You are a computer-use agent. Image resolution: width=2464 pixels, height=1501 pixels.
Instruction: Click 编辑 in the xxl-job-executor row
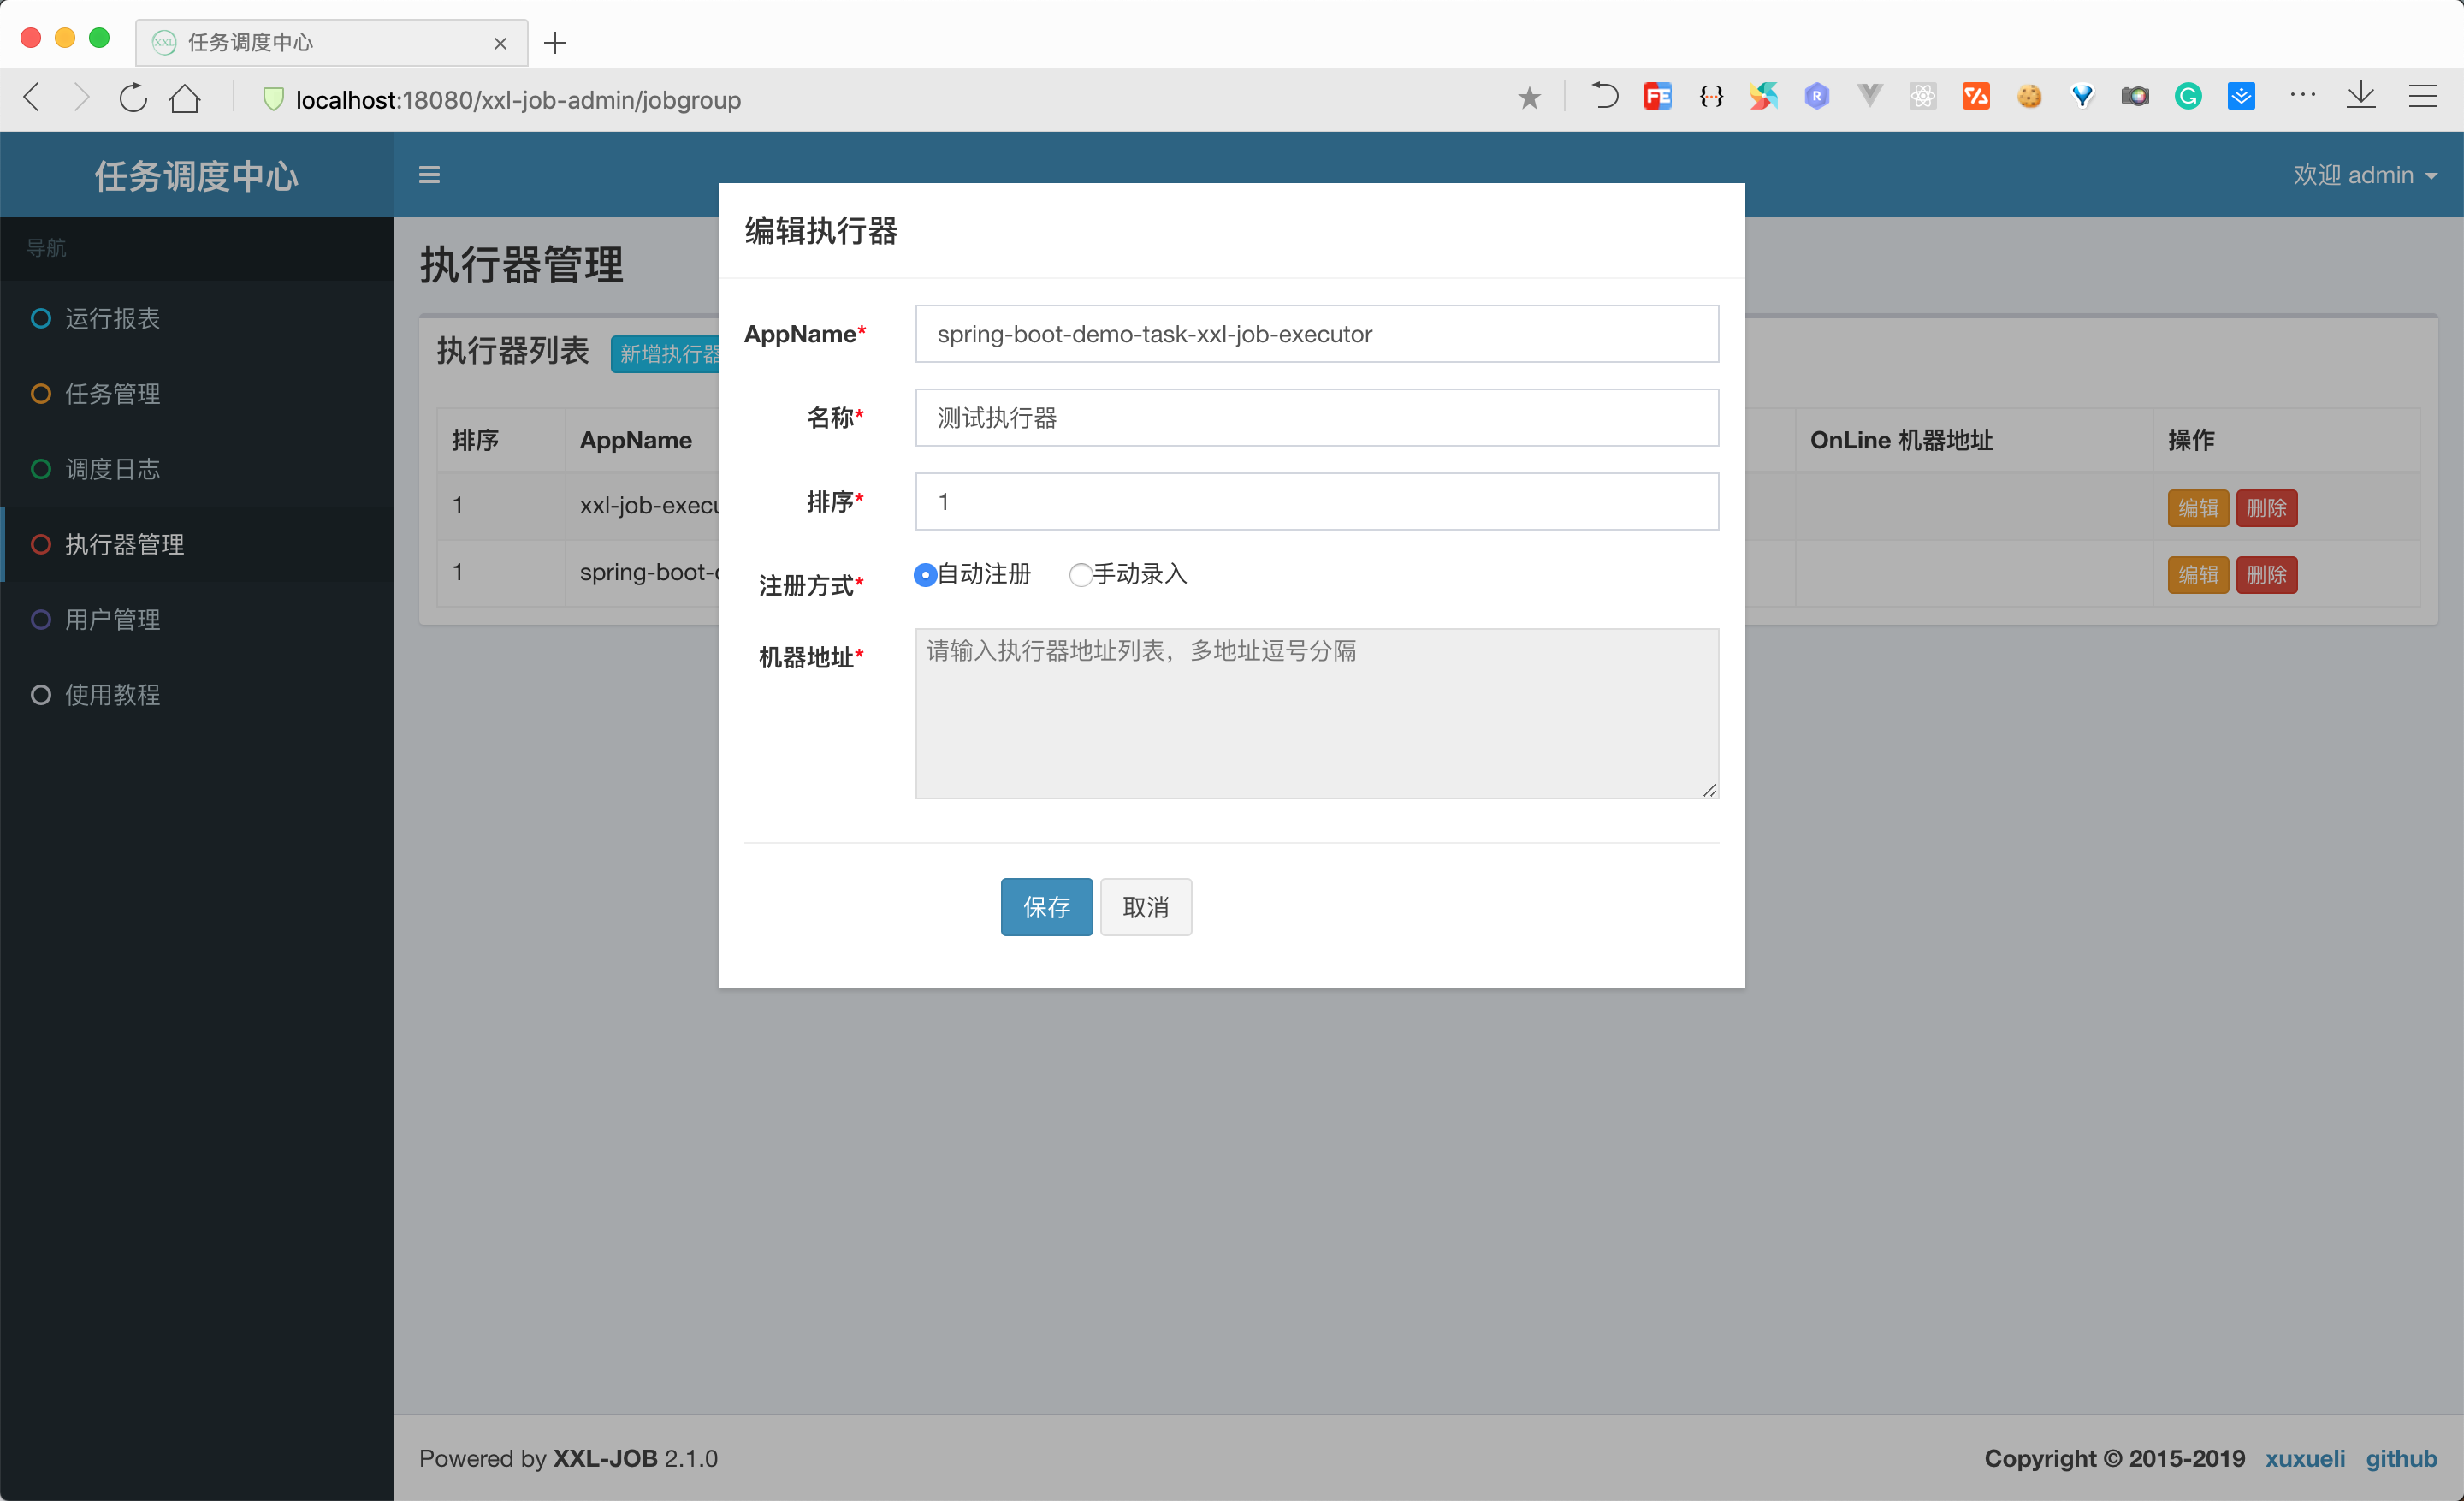pyautogui.click(x=2198, y=508)
